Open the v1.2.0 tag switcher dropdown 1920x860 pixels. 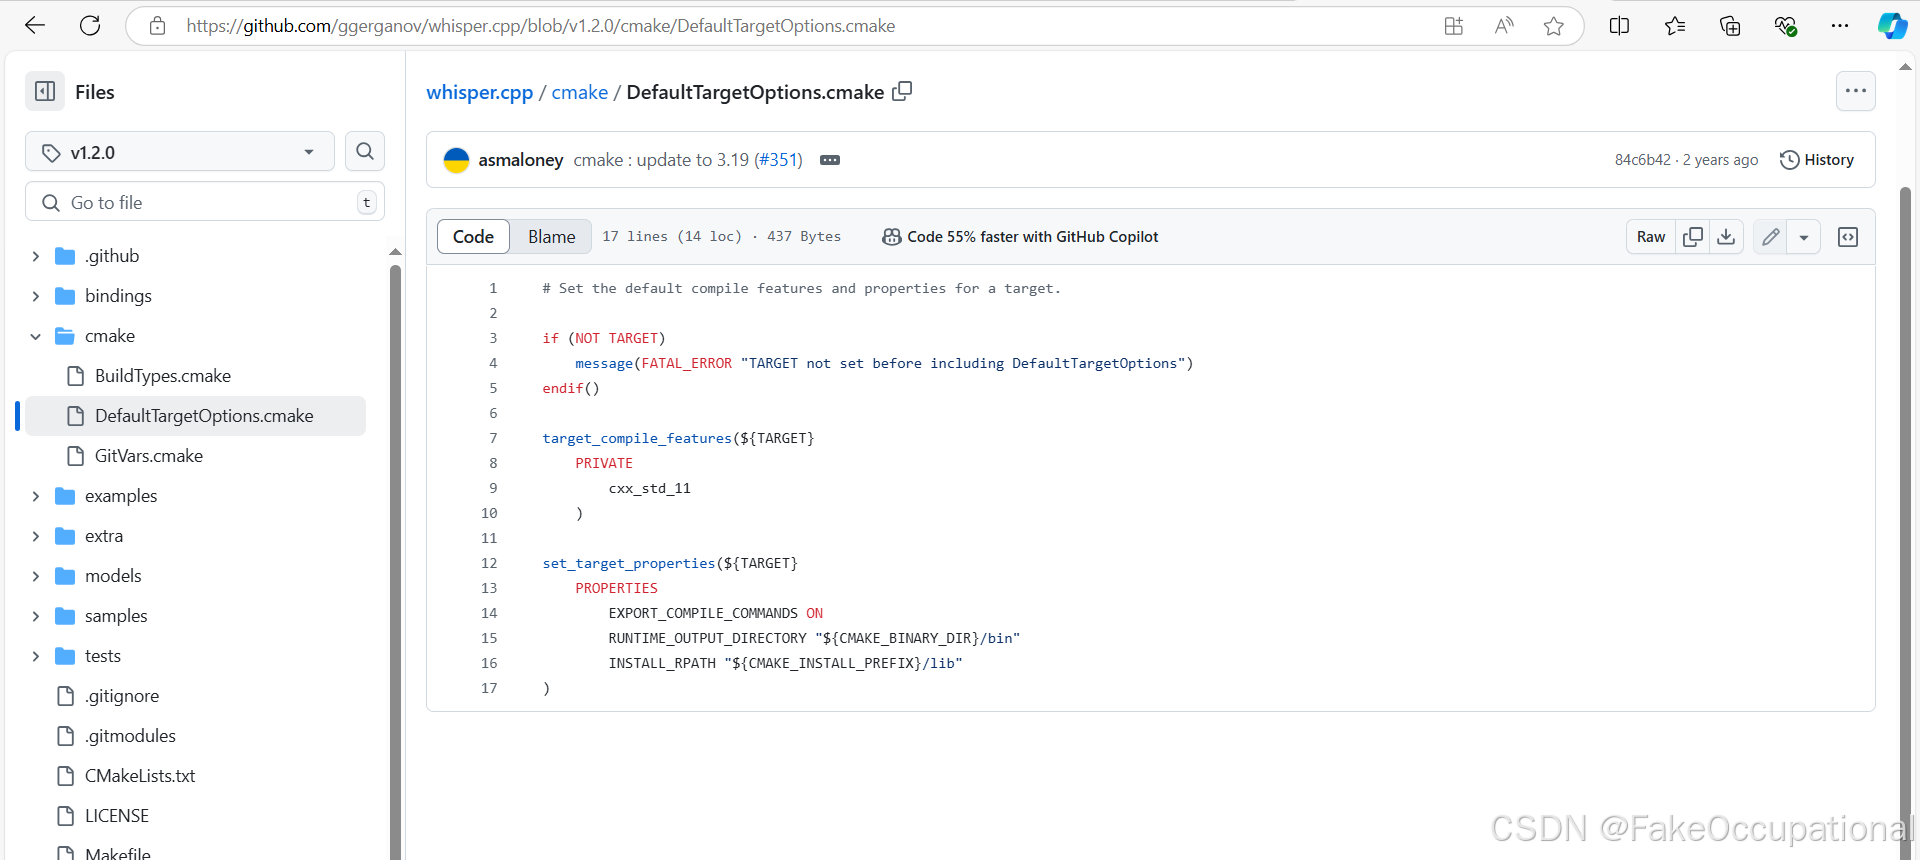(x=180, y=152)
